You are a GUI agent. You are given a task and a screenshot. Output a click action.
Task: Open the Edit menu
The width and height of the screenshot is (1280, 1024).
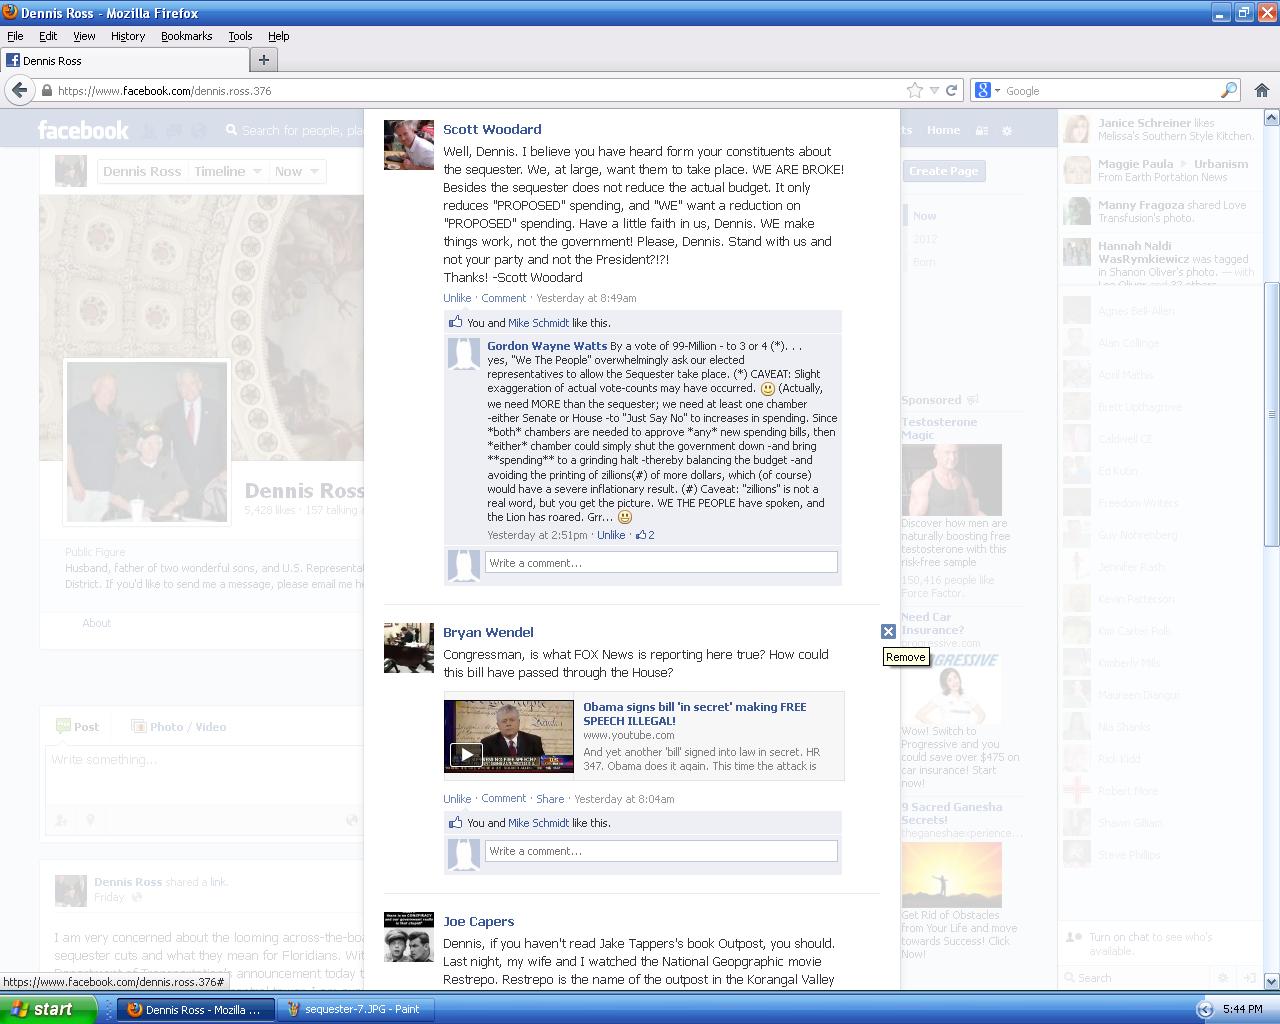click(48, 36)
